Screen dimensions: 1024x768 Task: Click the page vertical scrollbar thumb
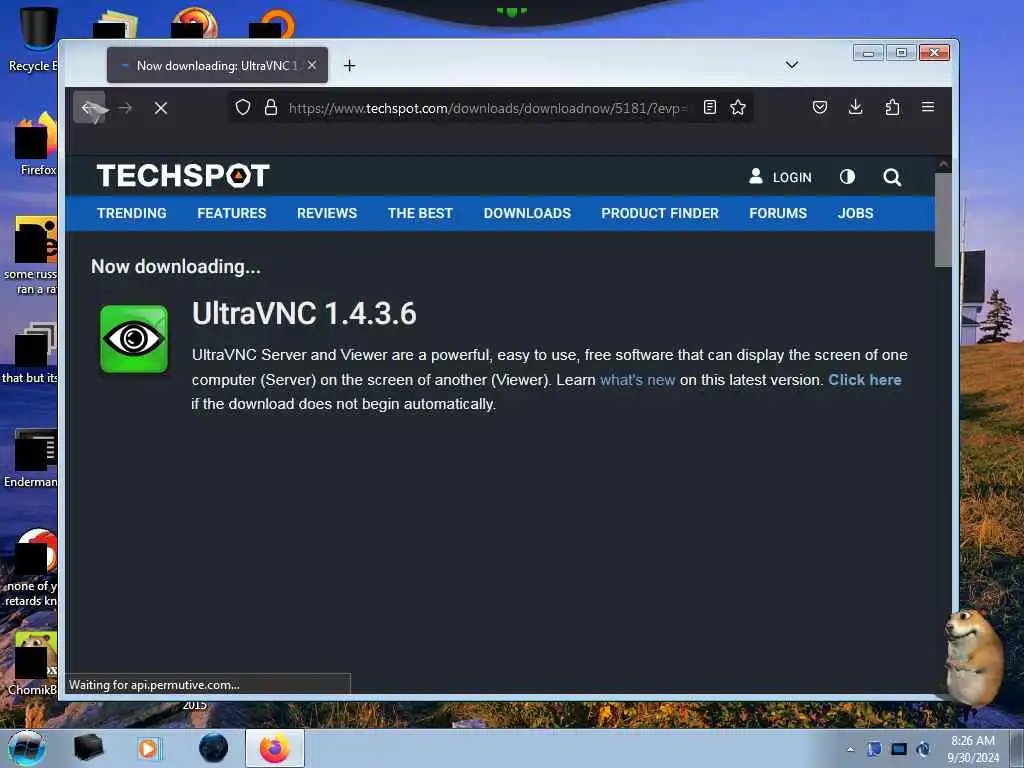[x=943, y=220]
